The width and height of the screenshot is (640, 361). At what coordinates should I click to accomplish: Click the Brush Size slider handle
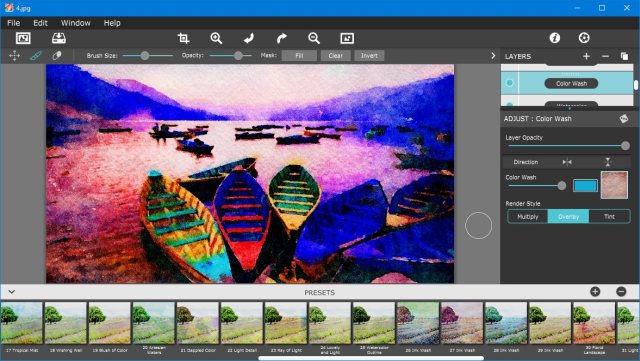144,56
